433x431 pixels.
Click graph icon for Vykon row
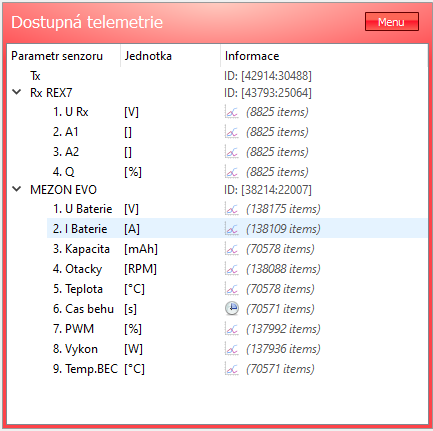point(232,349)
